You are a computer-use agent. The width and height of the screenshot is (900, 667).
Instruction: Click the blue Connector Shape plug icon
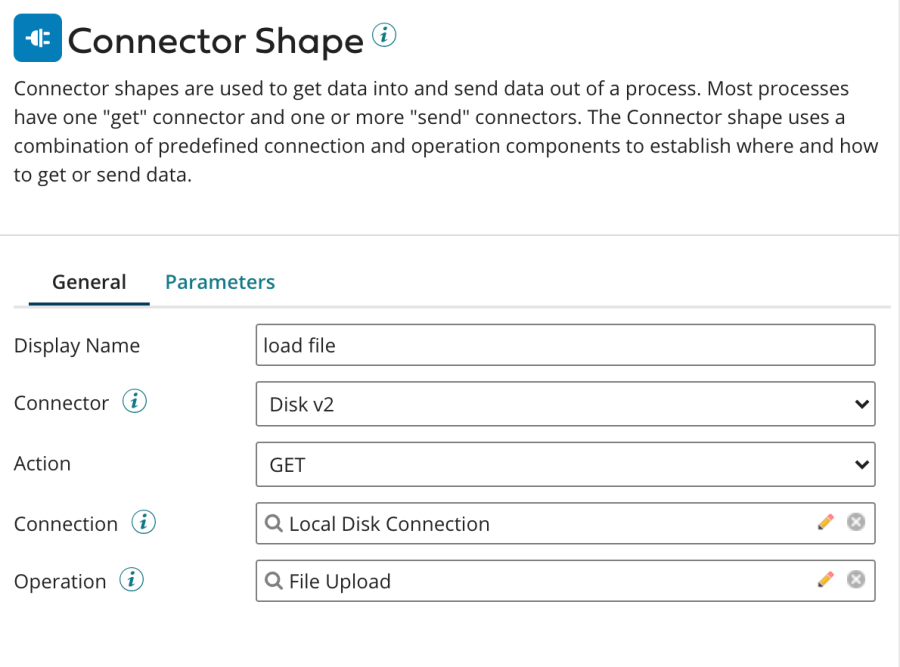(x=37, y=40)
